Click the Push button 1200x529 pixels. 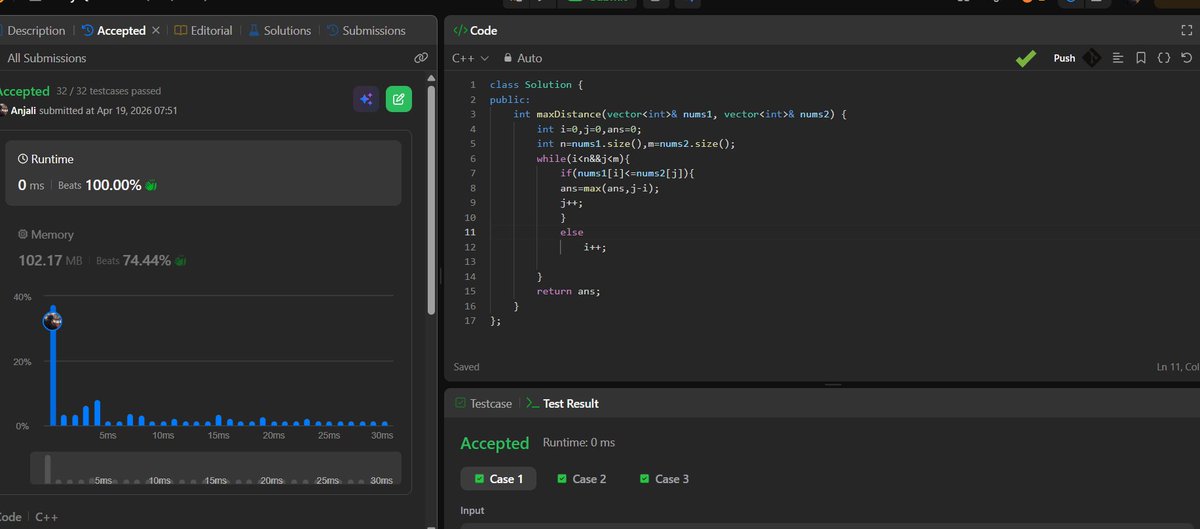[1064, 58]
